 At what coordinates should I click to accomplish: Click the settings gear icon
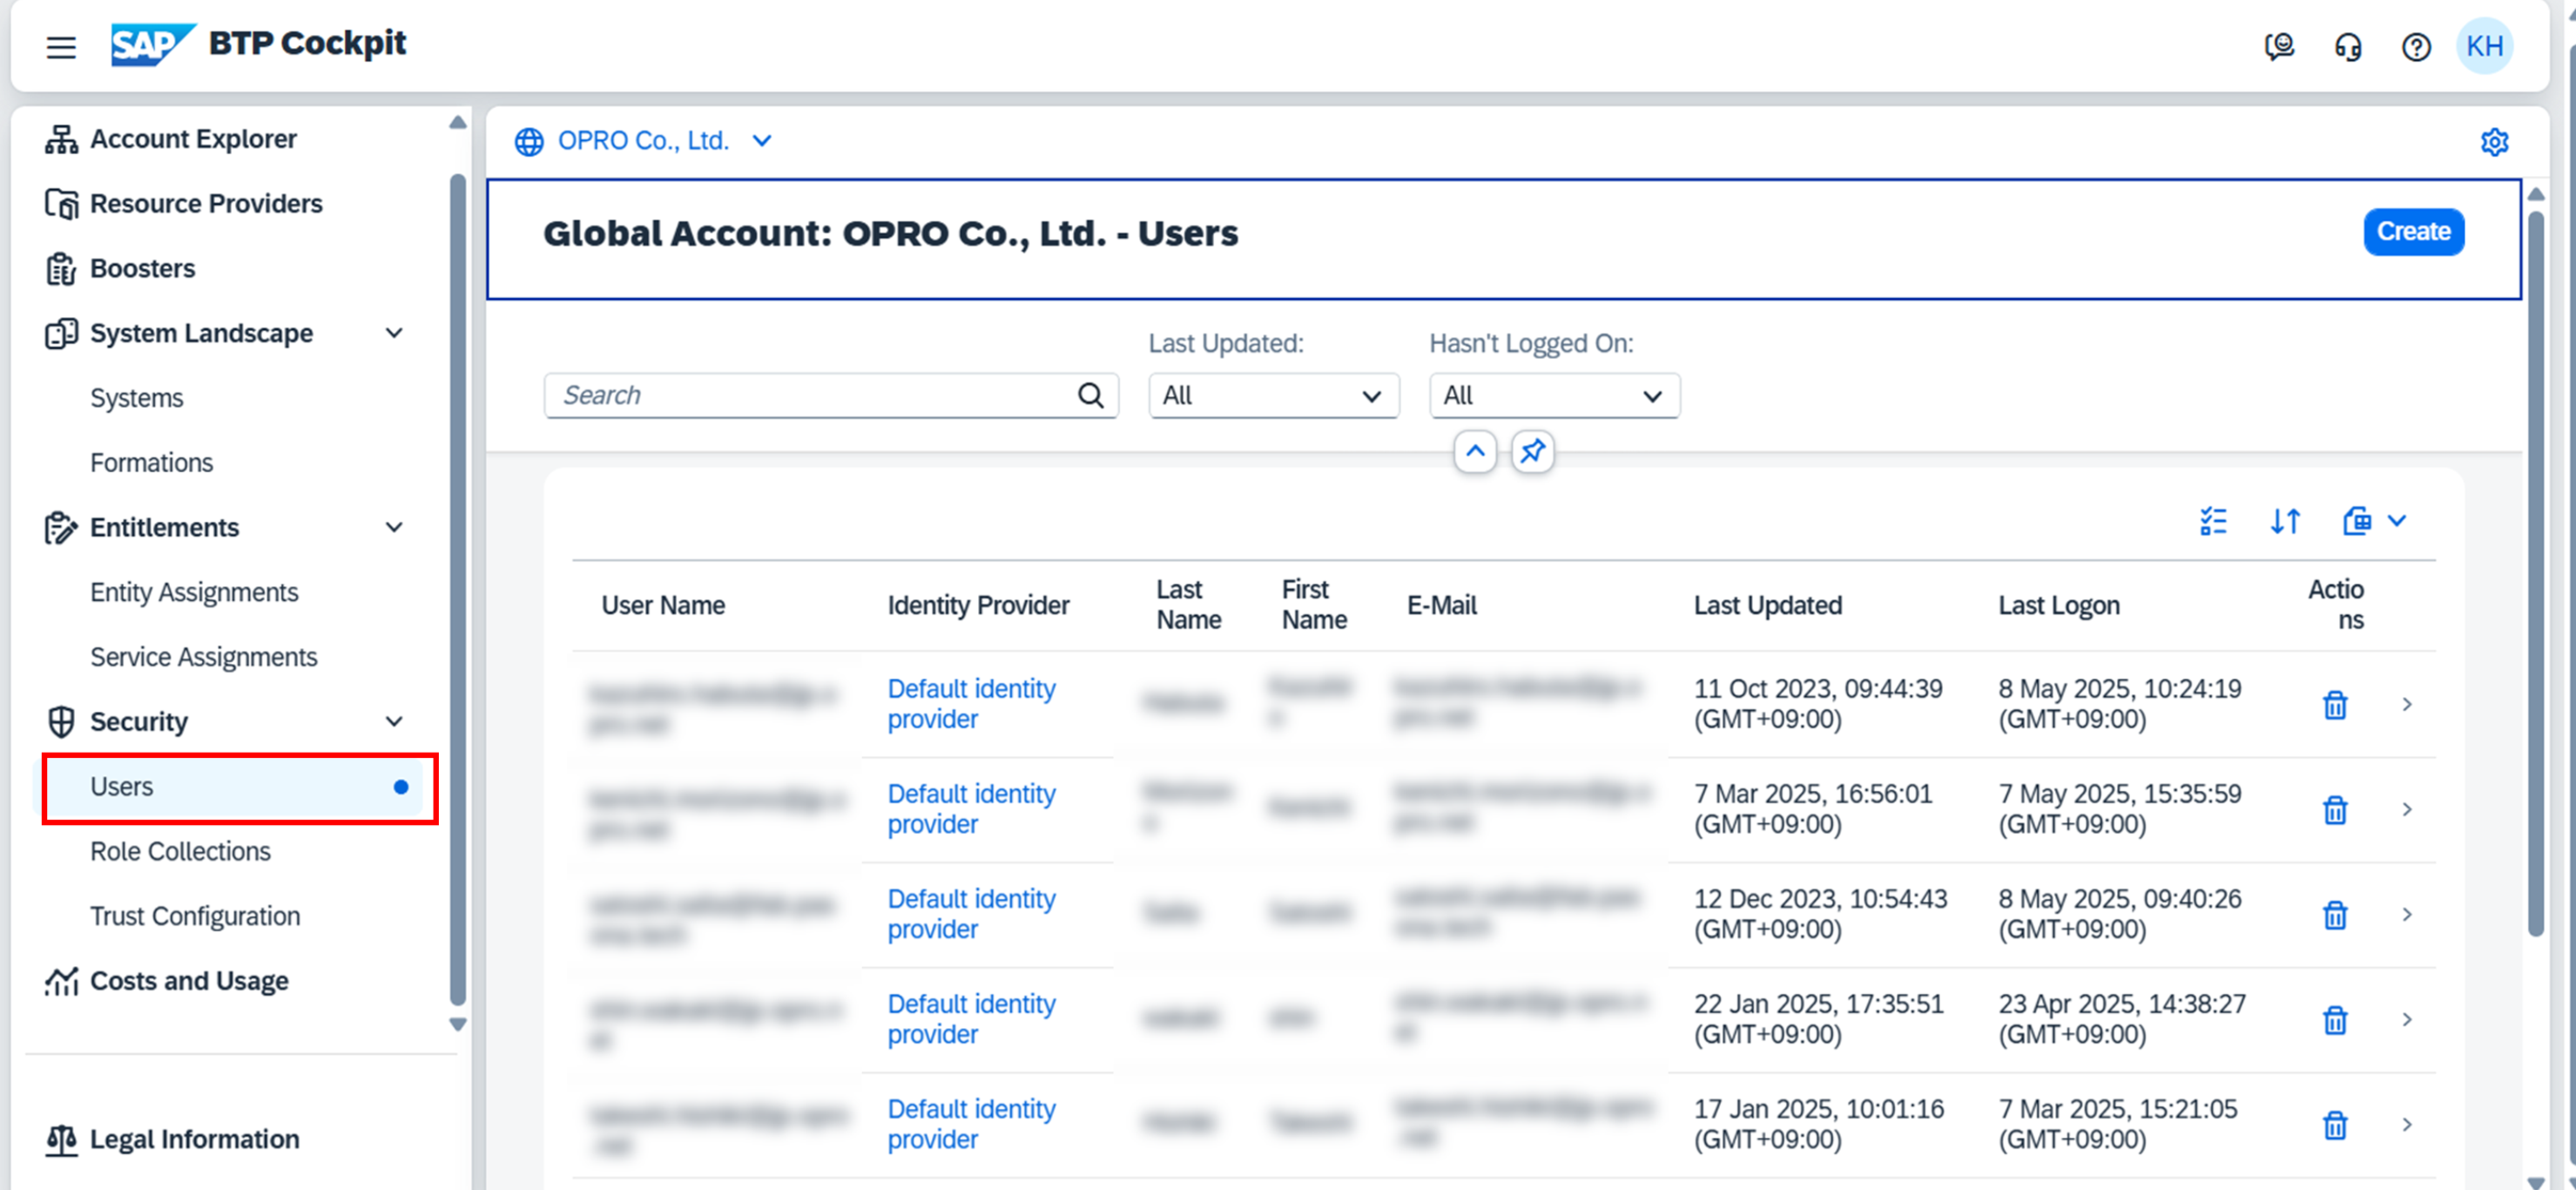click(x=2494, y=142)
